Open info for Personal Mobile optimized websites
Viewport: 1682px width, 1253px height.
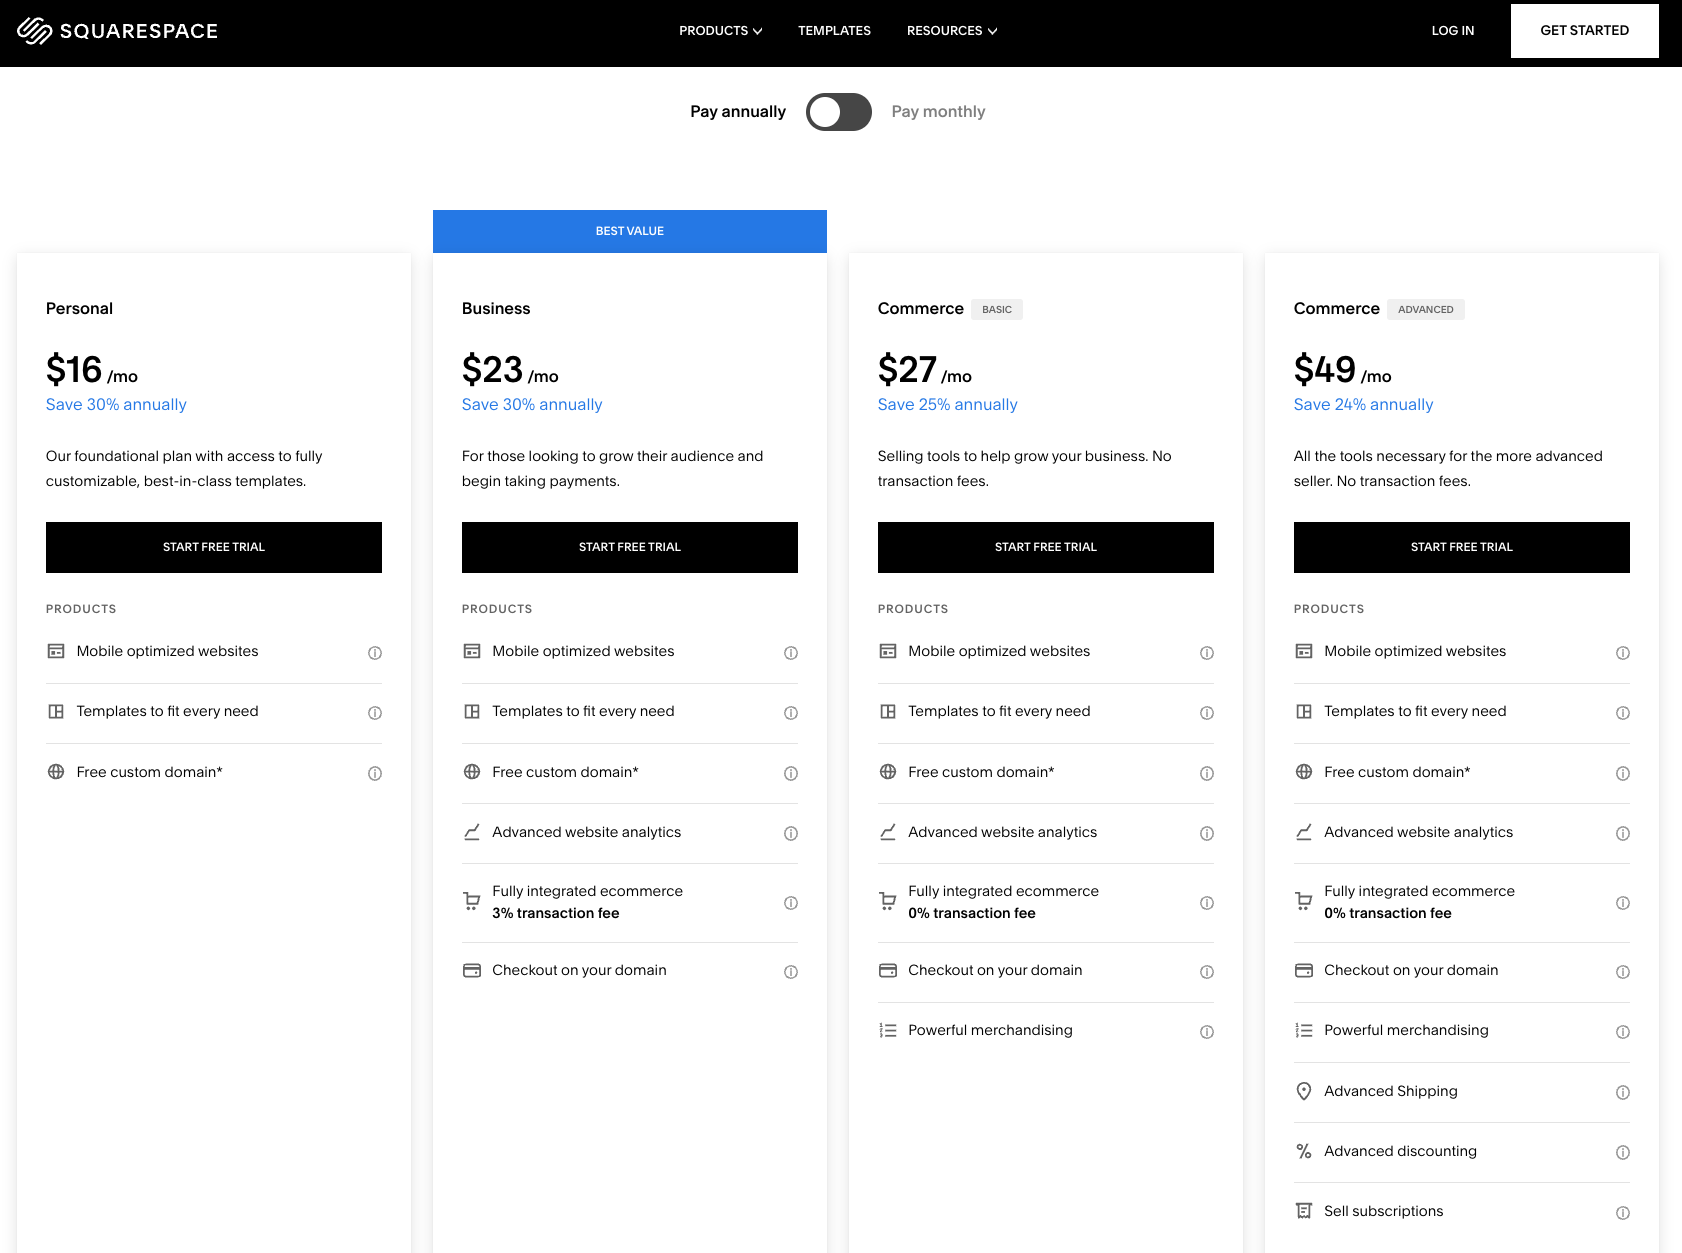coord(375,653)
